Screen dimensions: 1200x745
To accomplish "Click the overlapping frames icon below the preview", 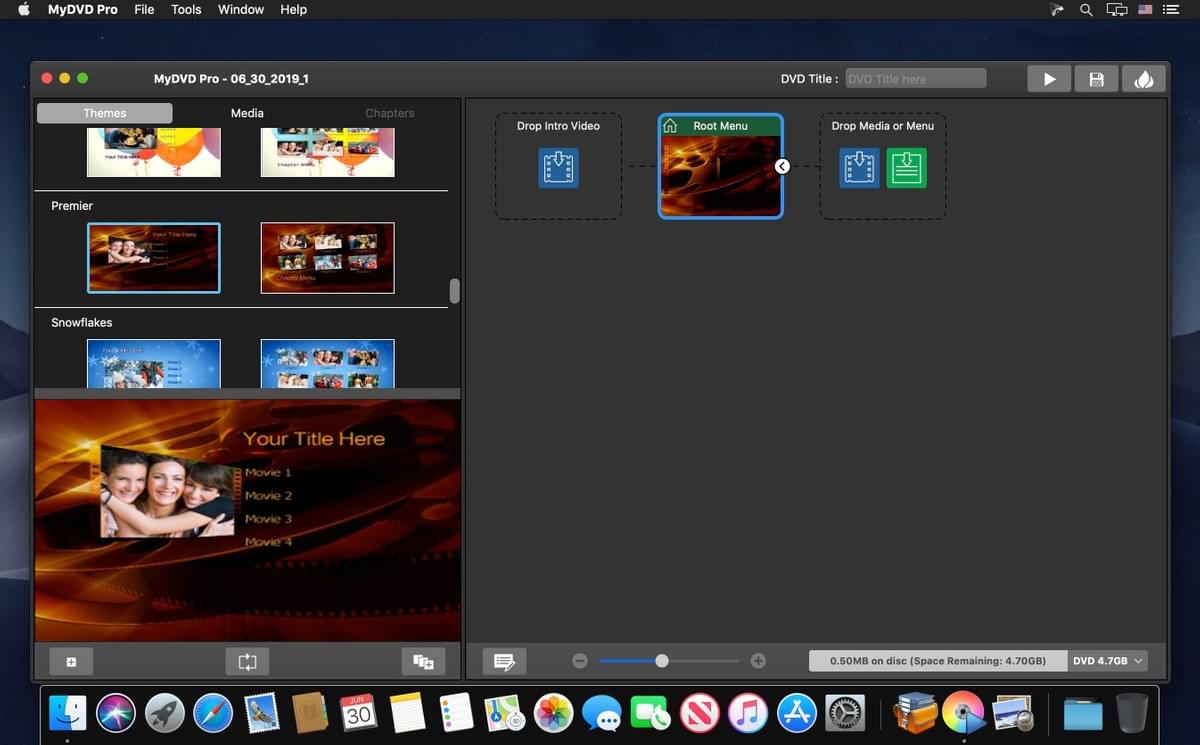I will (x=424, y=662).
